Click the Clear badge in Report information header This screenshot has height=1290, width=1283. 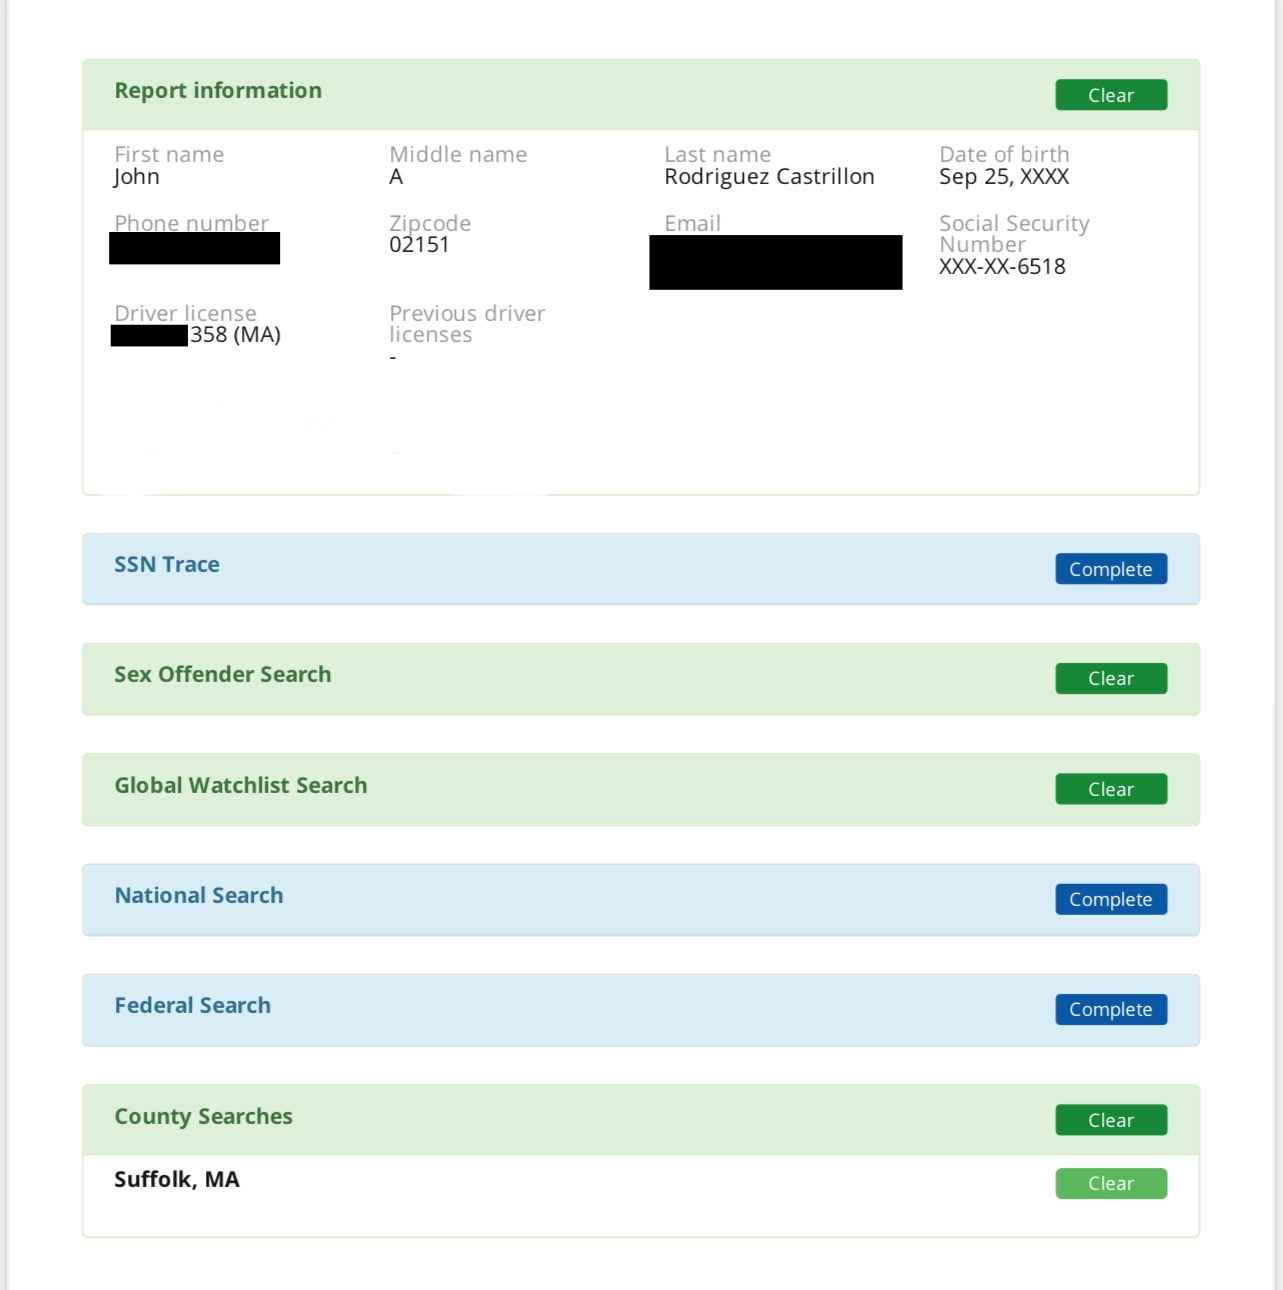(1110, 95)
